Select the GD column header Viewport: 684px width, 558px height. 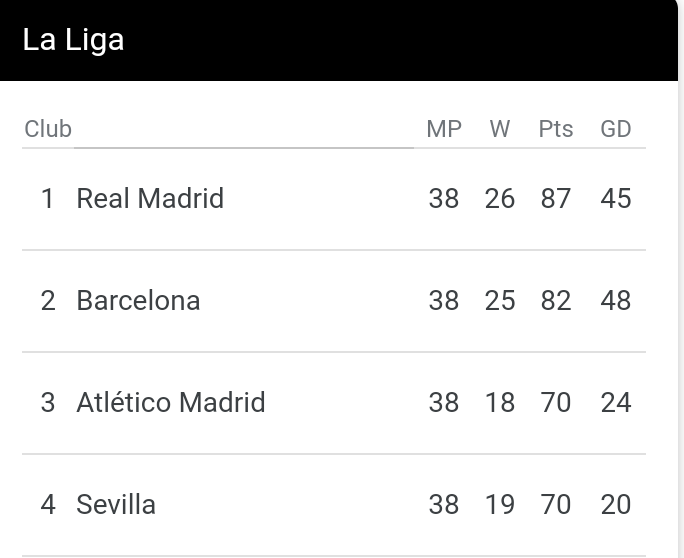616,129
